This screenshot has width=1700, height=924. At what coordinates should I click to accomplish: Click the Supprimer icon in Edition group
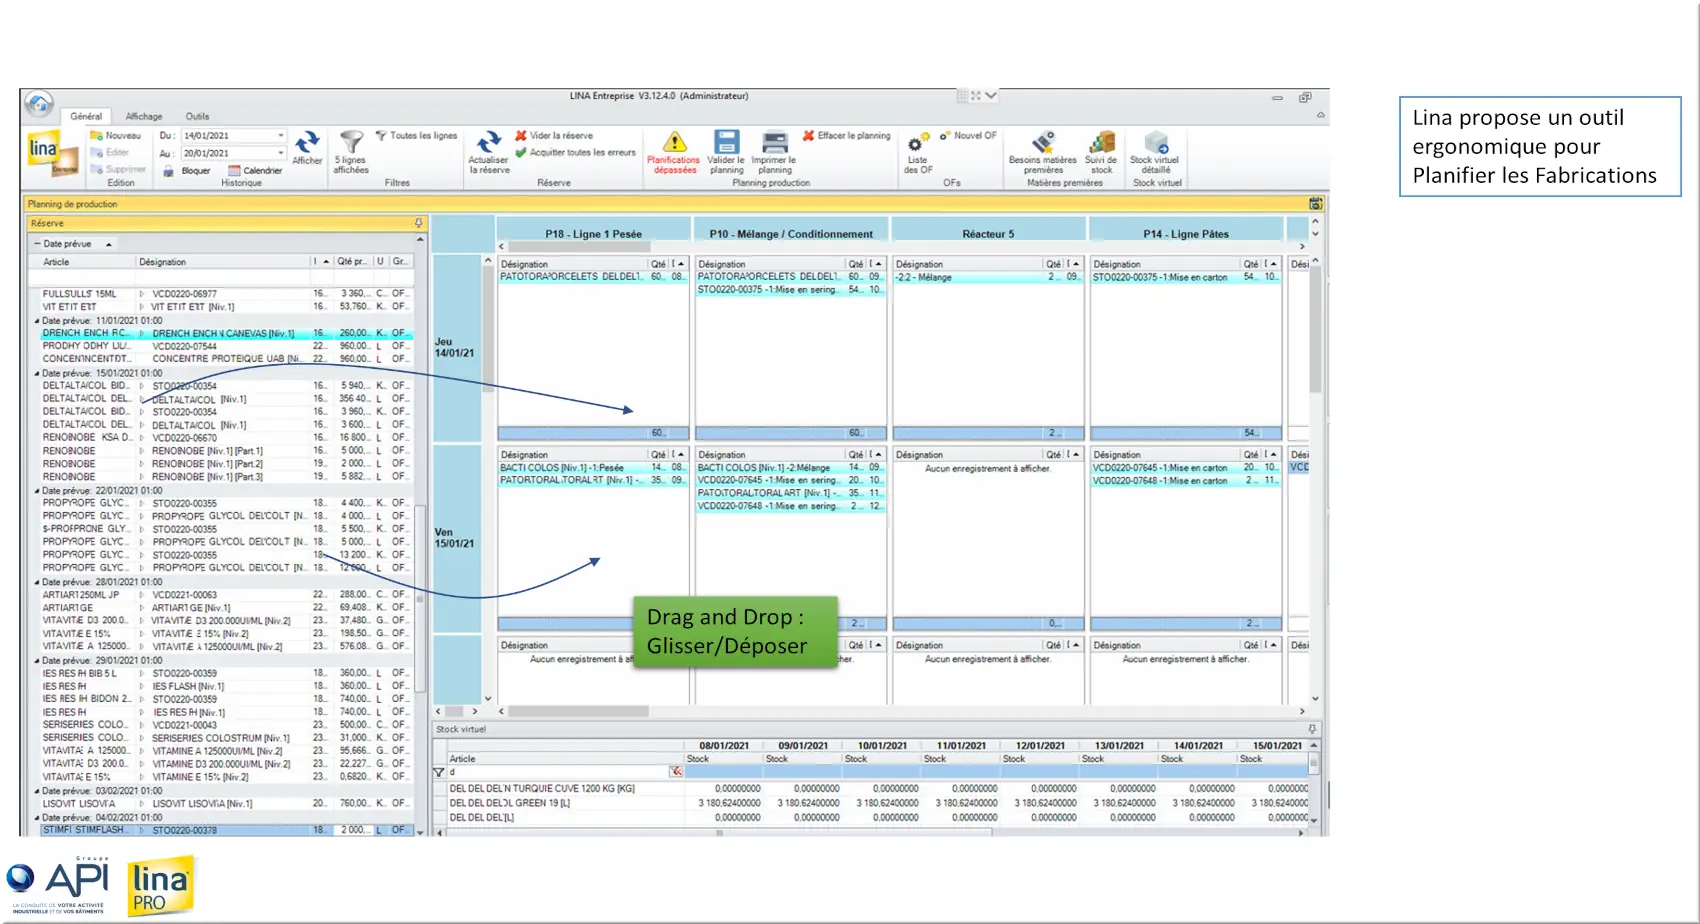tap(97, 170)
